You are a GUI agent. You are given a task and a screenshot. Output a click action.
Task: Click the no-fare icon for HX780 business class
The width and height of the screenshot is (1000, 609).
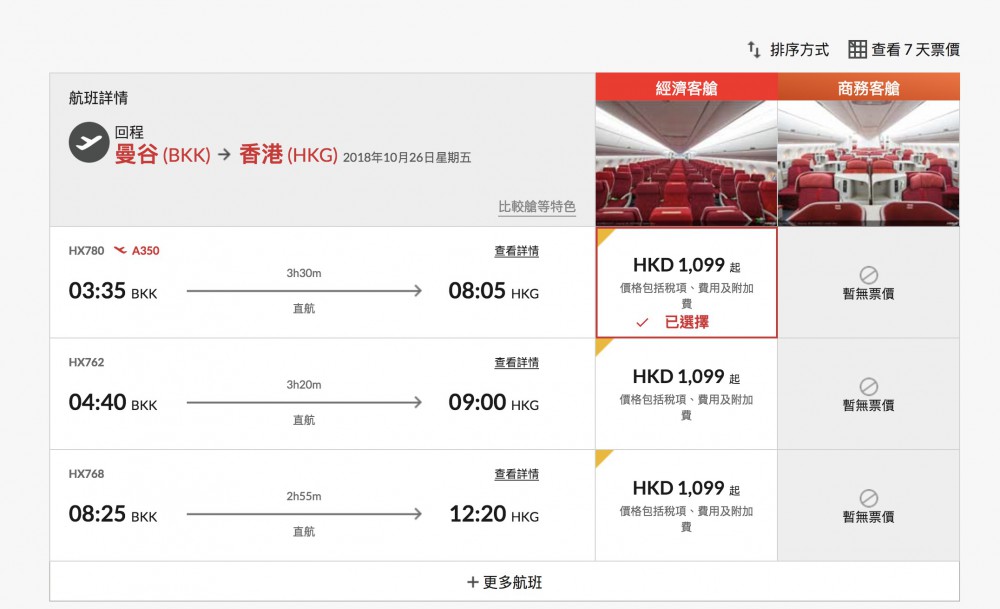pyautogui.click(x=866, y=277)
